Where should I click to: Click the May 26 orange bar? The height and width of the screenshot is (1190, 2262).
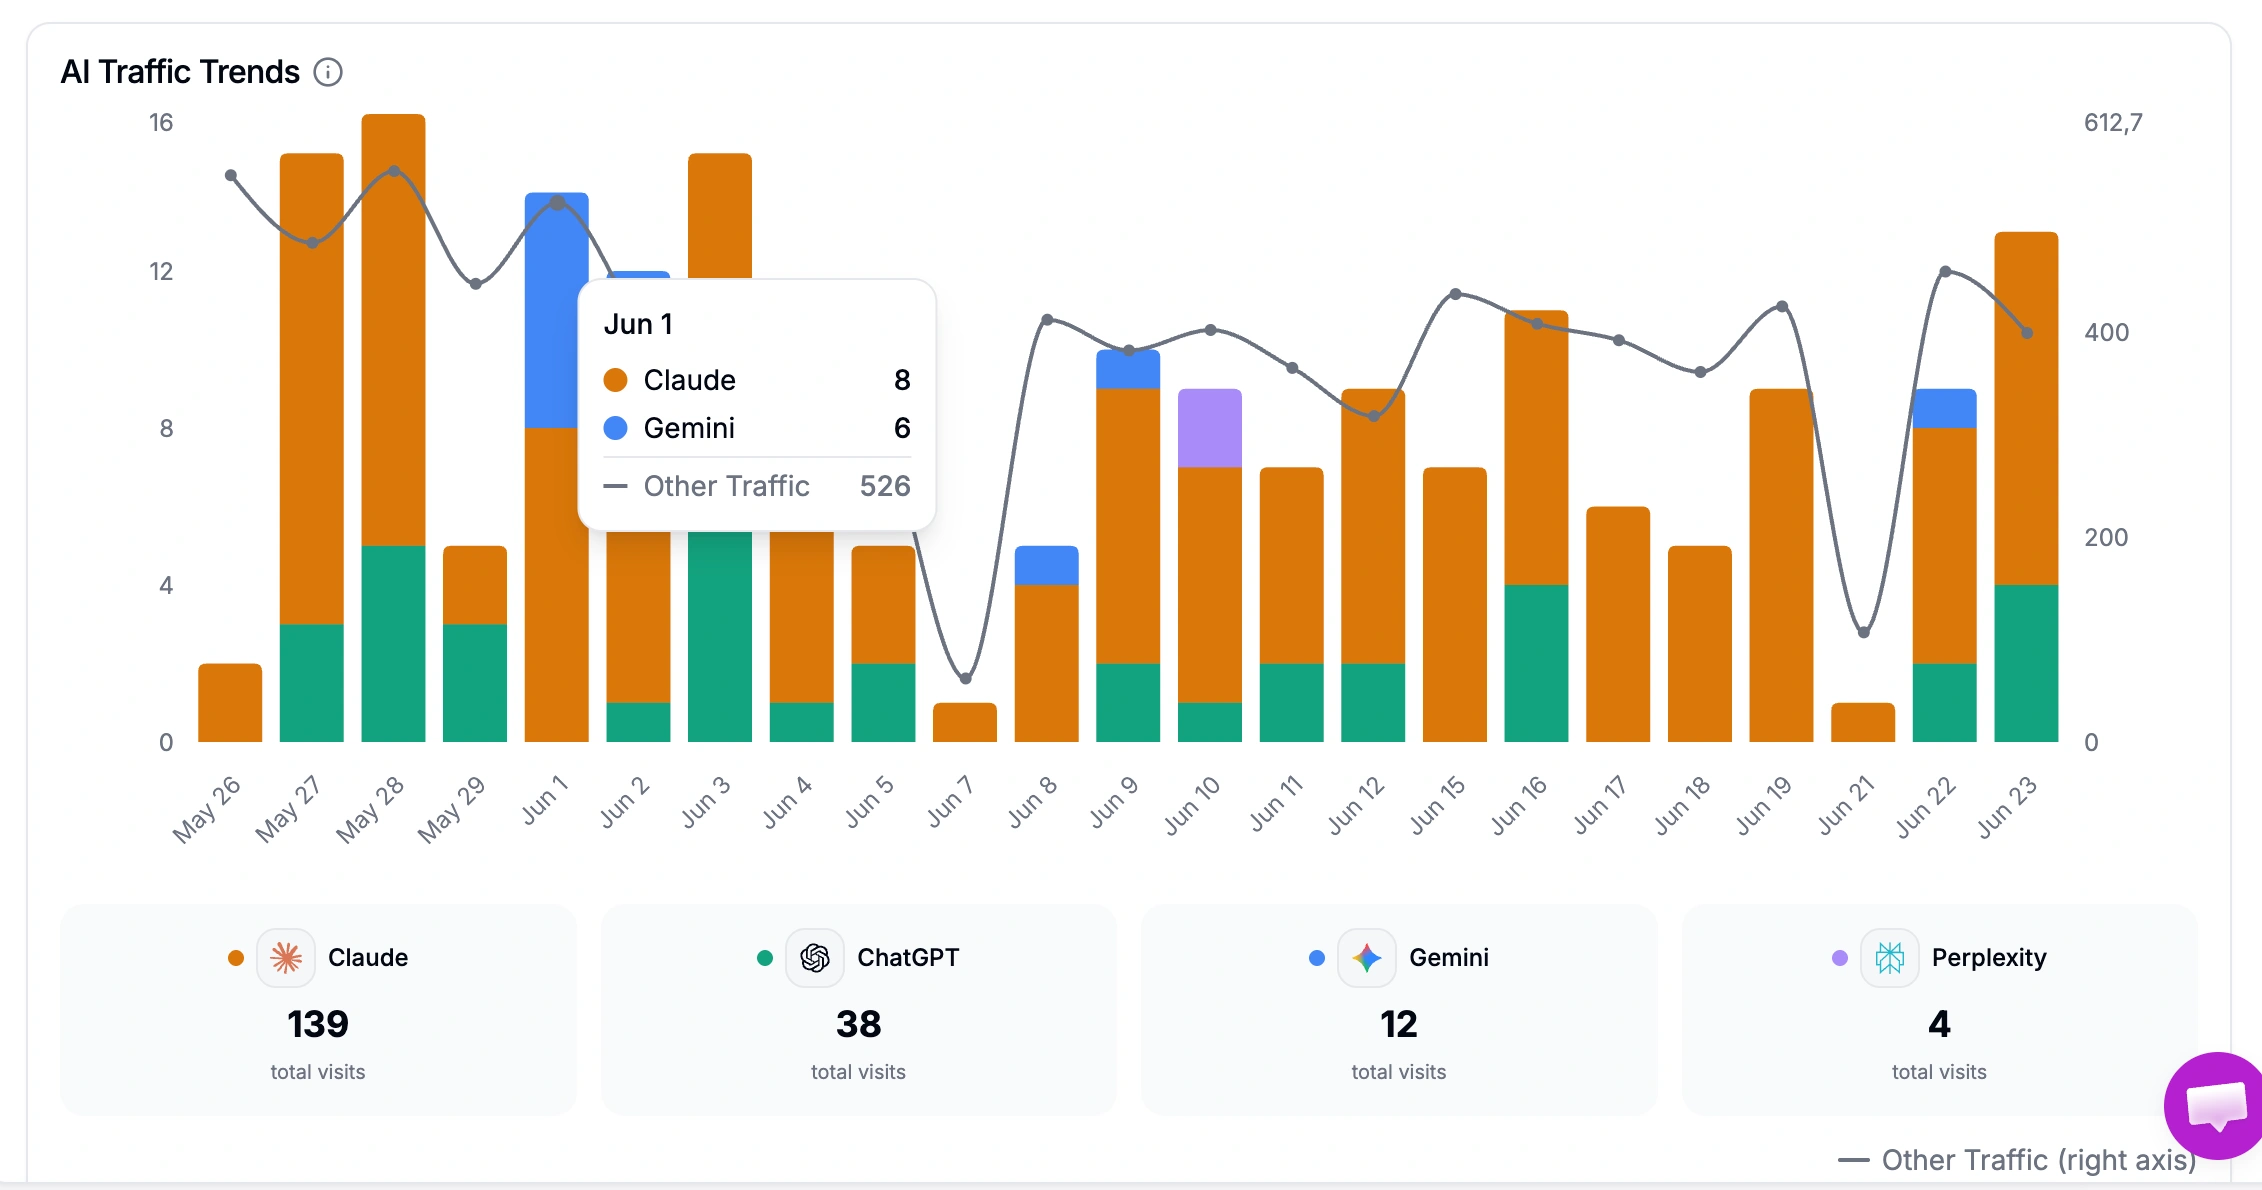click(x=230, y=703)
